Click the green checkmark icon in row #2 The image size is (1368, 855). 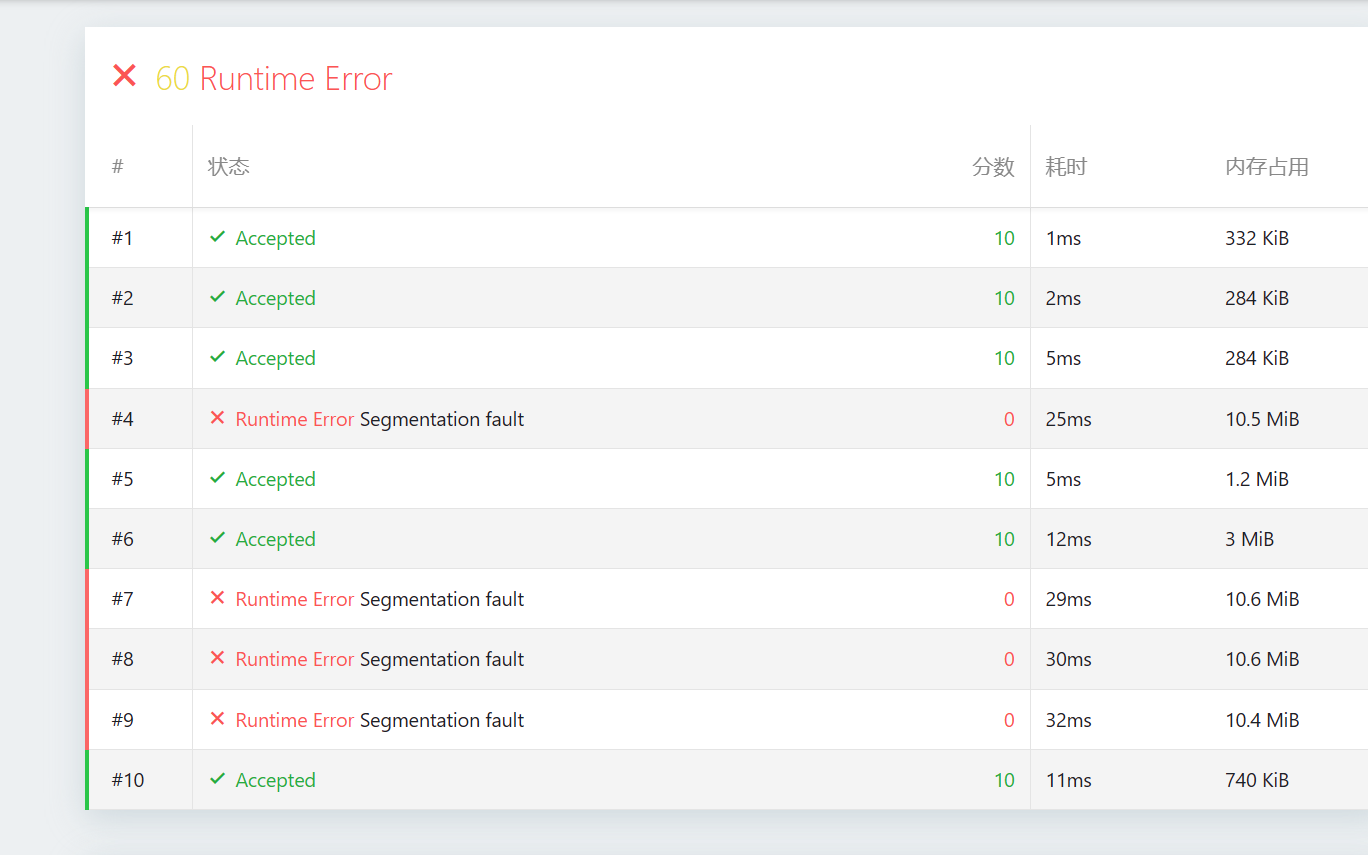(x=217, y=297)
